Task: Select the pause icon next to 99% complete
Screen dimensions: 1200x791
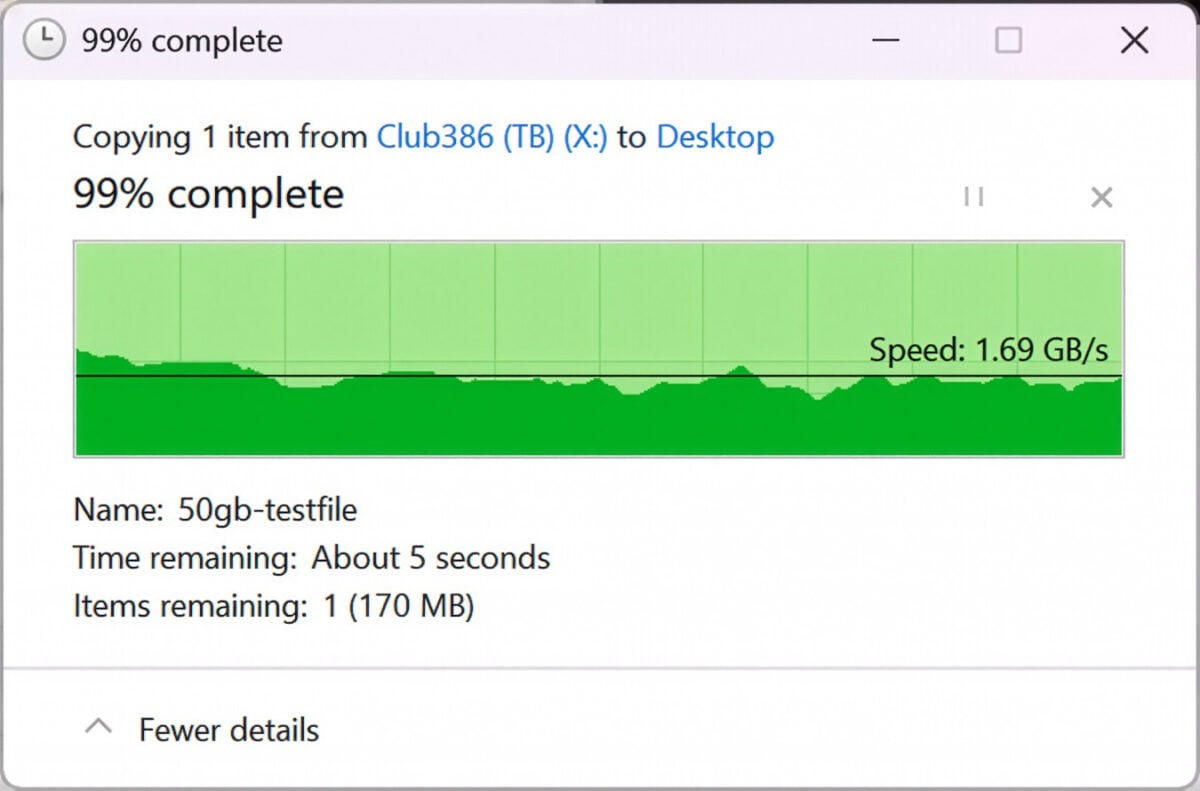Action: pyautogui.click(x=973, y=197)
